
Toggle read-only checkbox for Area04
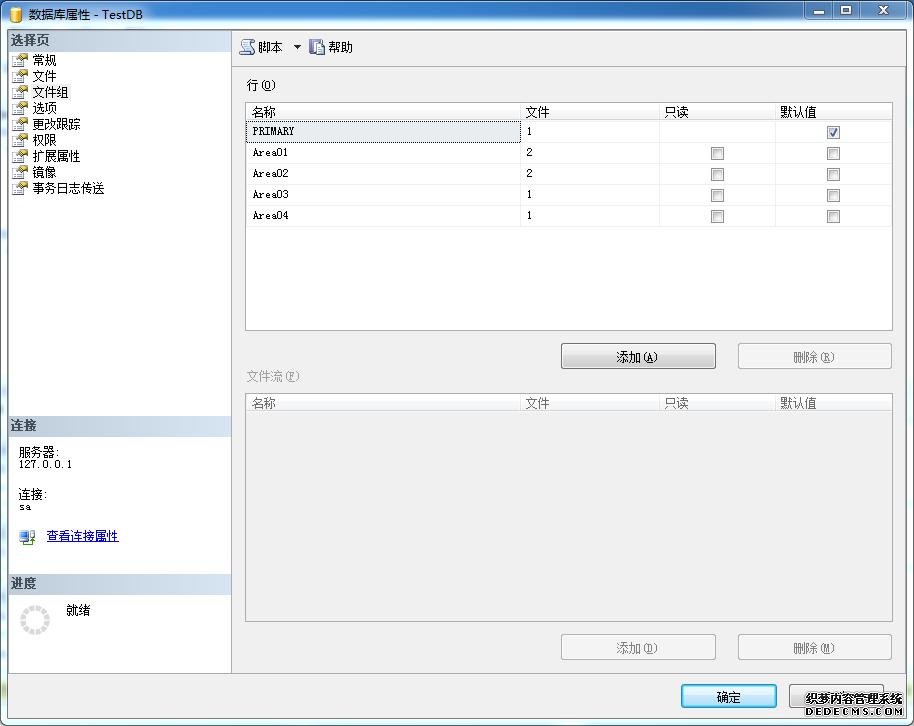tap(717, 217)
